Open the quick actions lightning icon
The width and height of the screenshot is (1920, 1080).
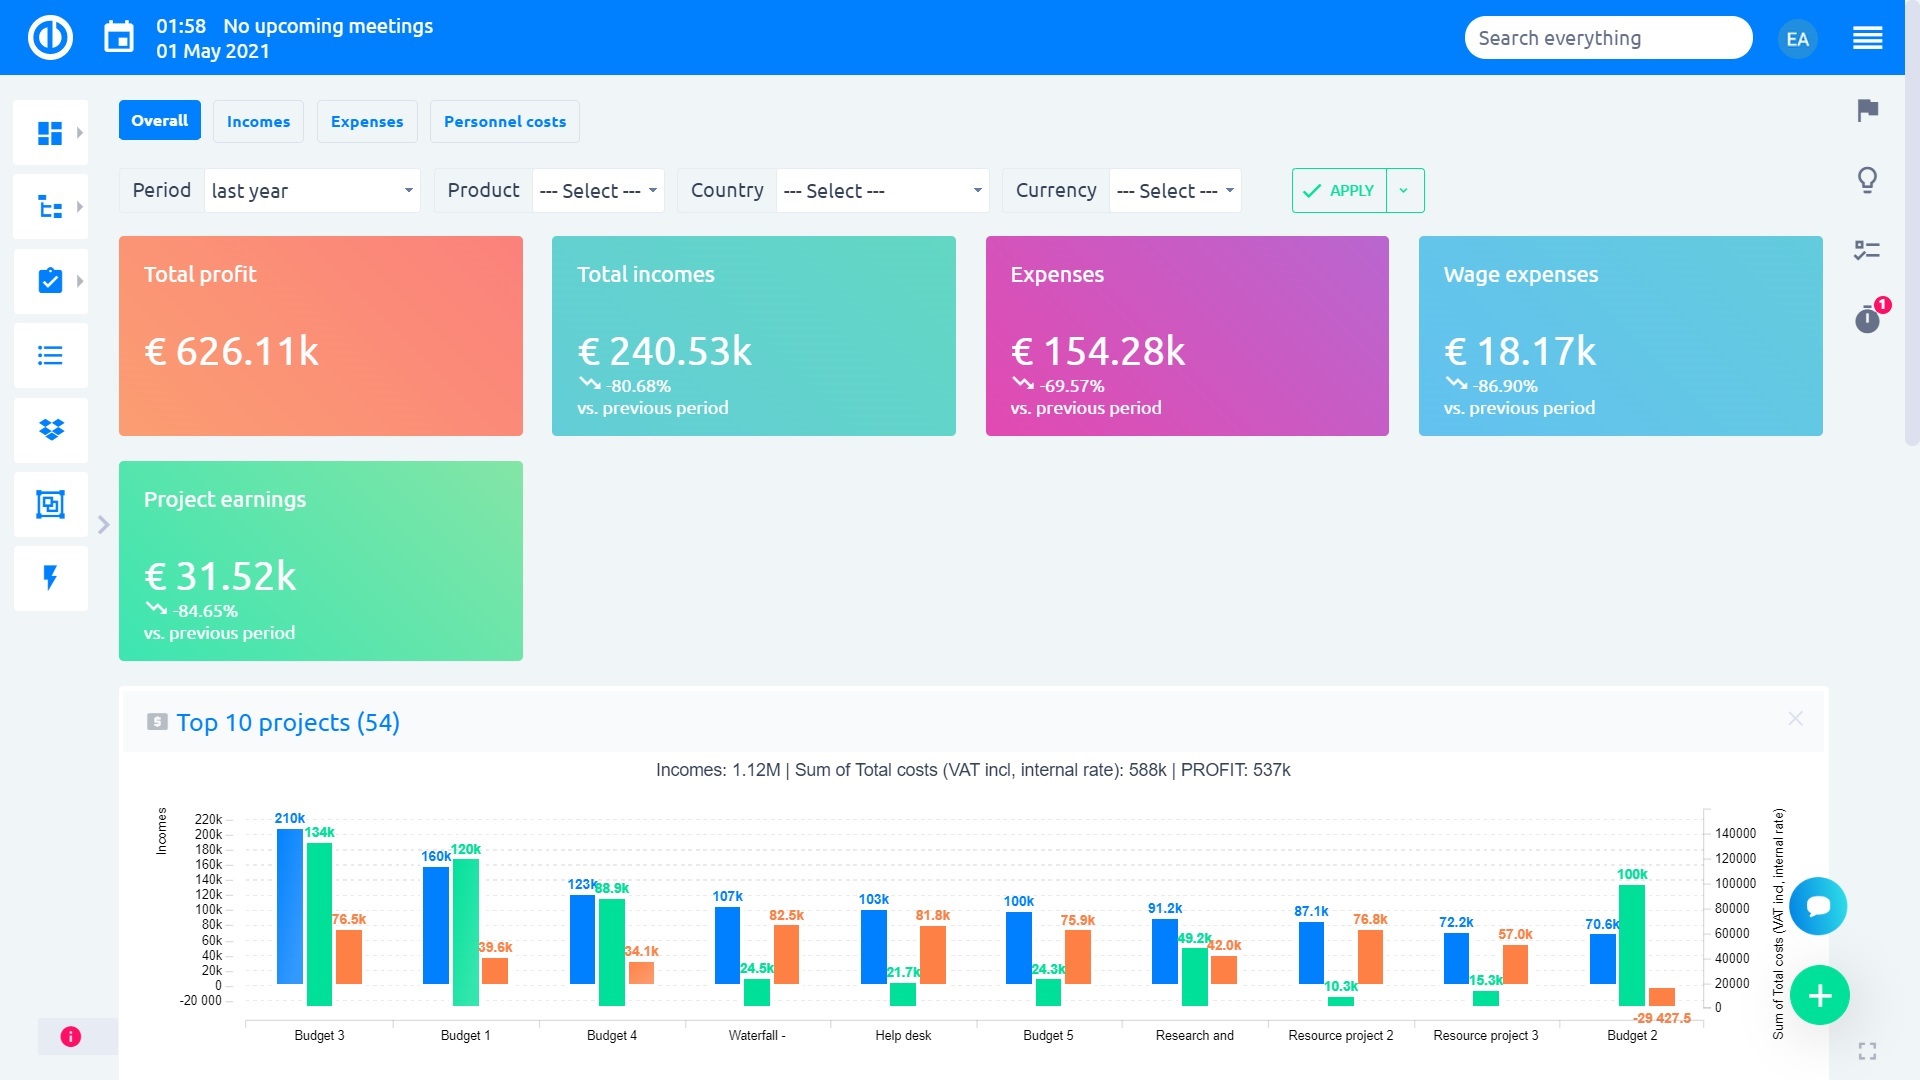(50, 578)
